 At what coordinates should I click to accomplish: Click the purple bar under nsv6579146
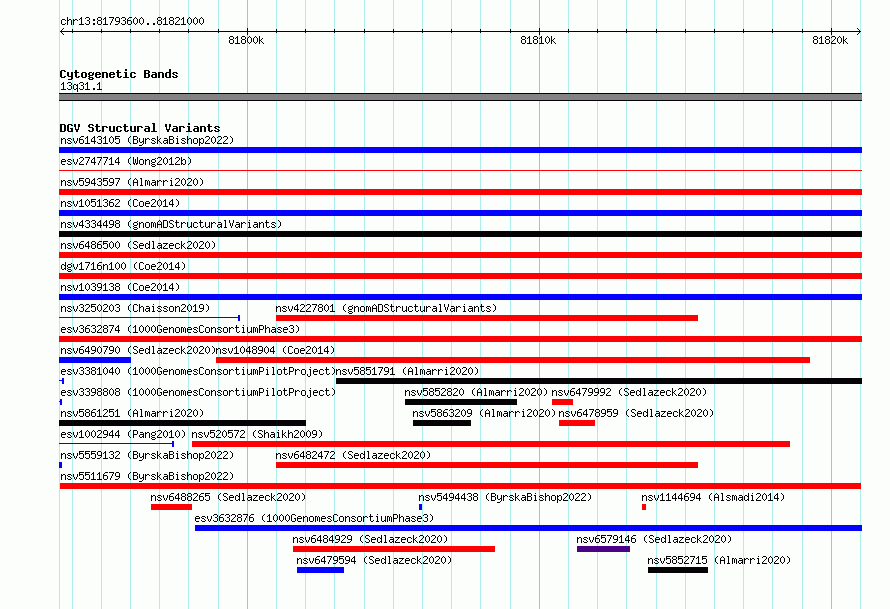[603, 549]
